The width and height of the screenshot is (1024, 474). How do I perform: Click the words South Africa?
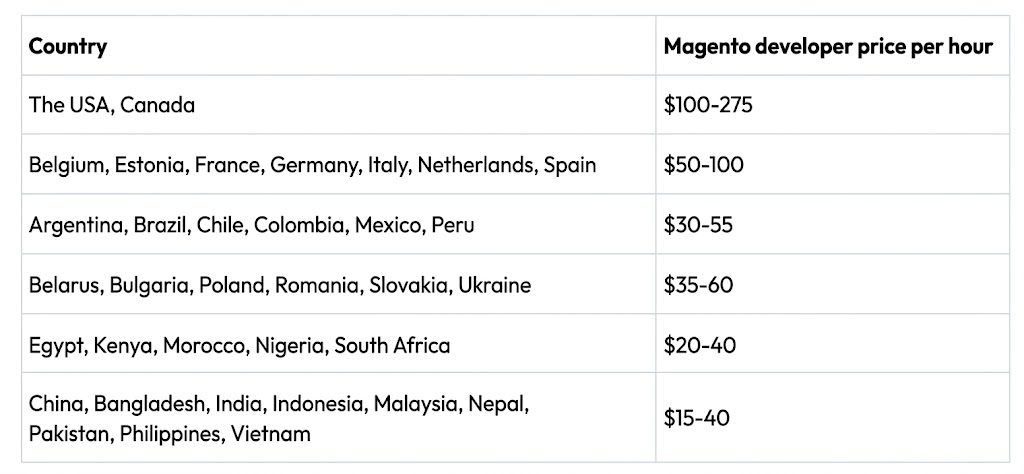[x=392, y=345]
